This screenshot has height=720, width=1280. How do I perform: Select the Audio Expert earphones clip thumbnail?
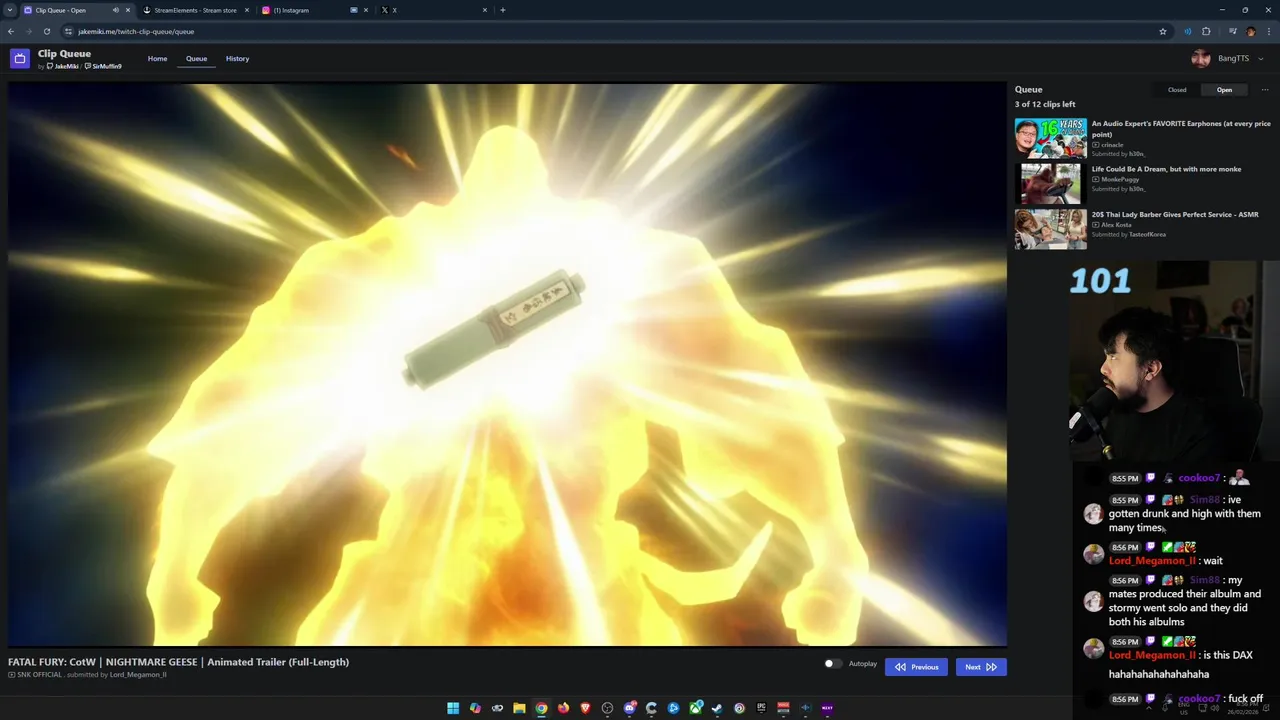1050,138
